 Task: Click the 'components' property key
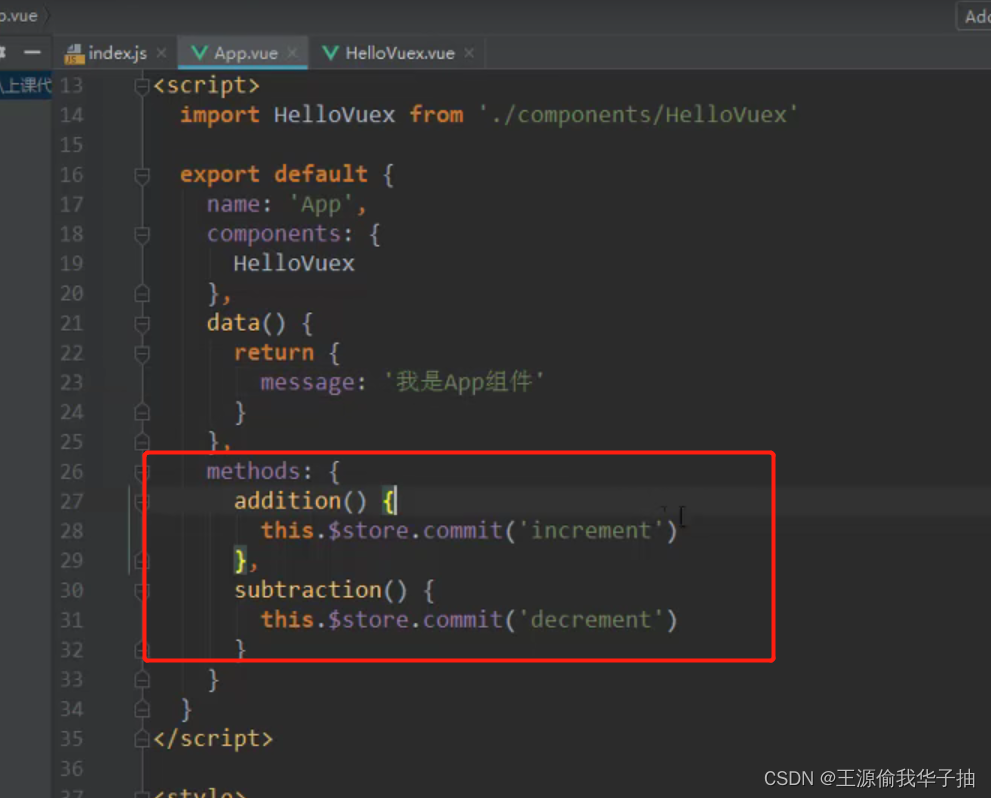tap(274, 234)
